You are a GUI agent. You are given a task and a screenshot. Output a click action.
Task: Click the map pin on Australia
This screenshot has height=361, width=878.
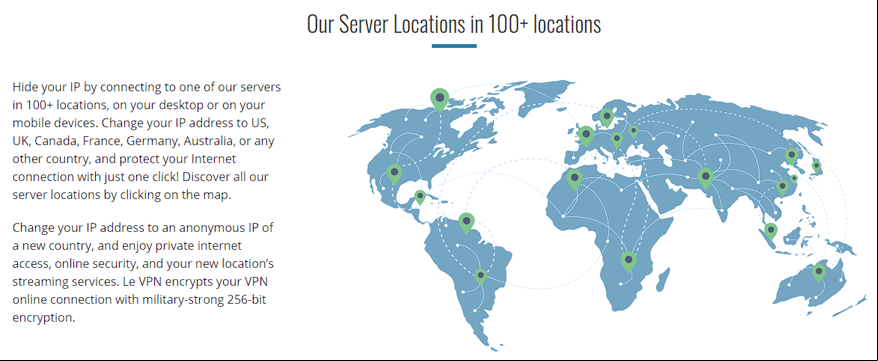click(819, 273)
